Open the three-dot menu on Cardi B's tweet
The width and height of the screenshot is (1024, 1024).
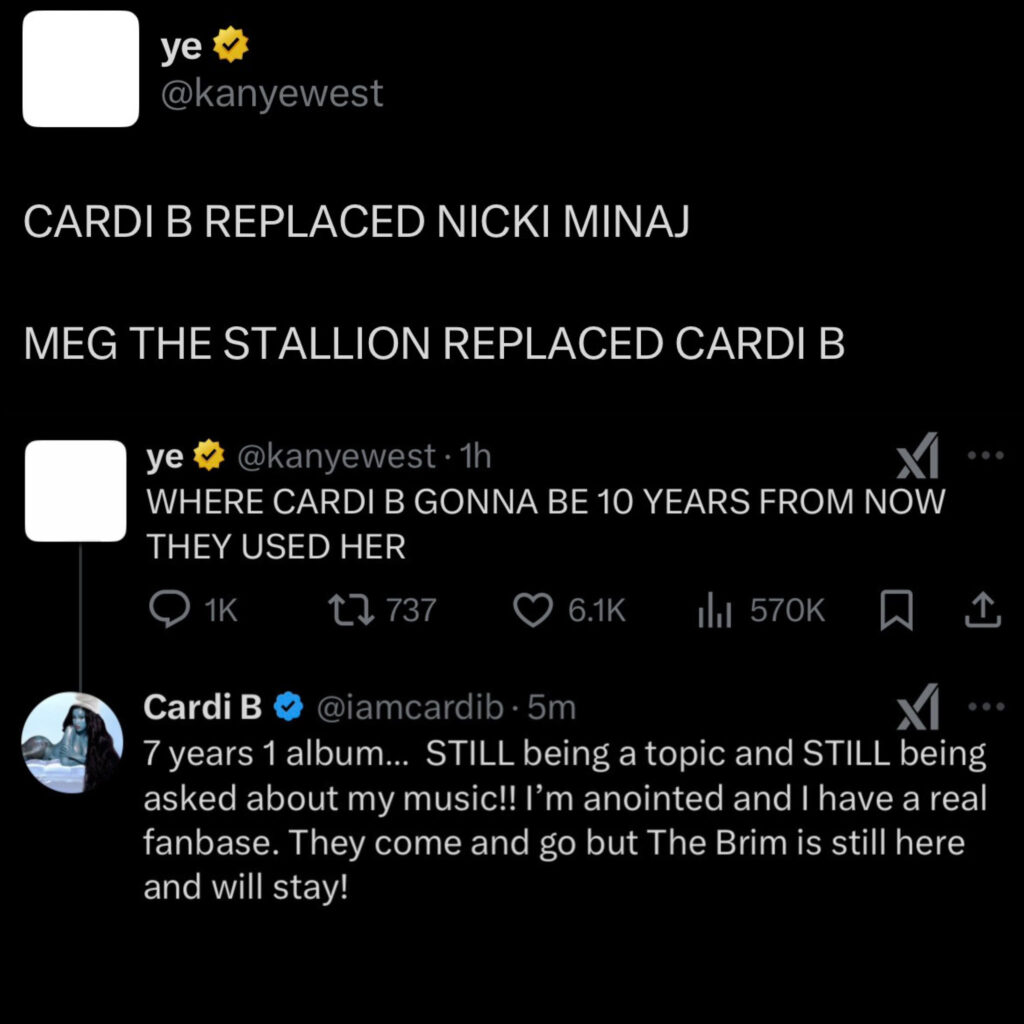[x=985, y=706]
